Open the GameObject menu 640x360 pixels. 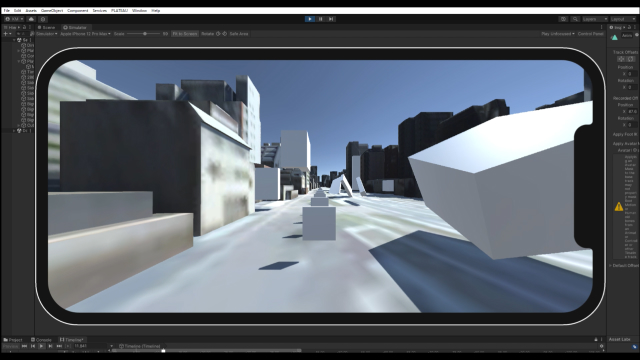(x=52, y=11)
